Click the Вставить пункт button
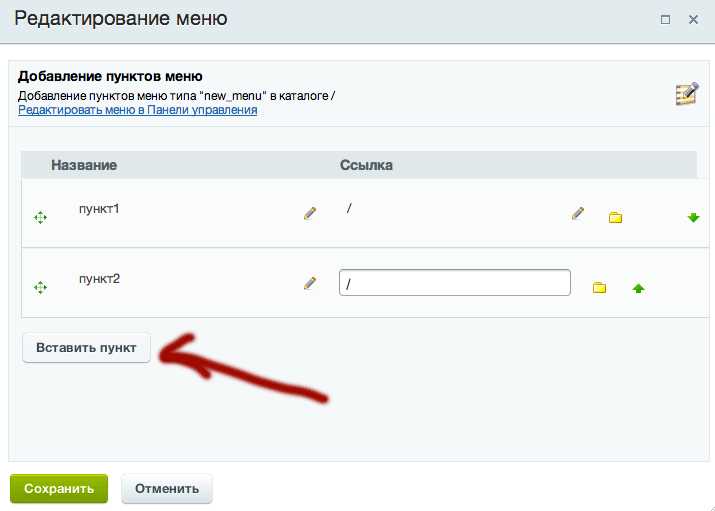 click(x=86, y=348)
